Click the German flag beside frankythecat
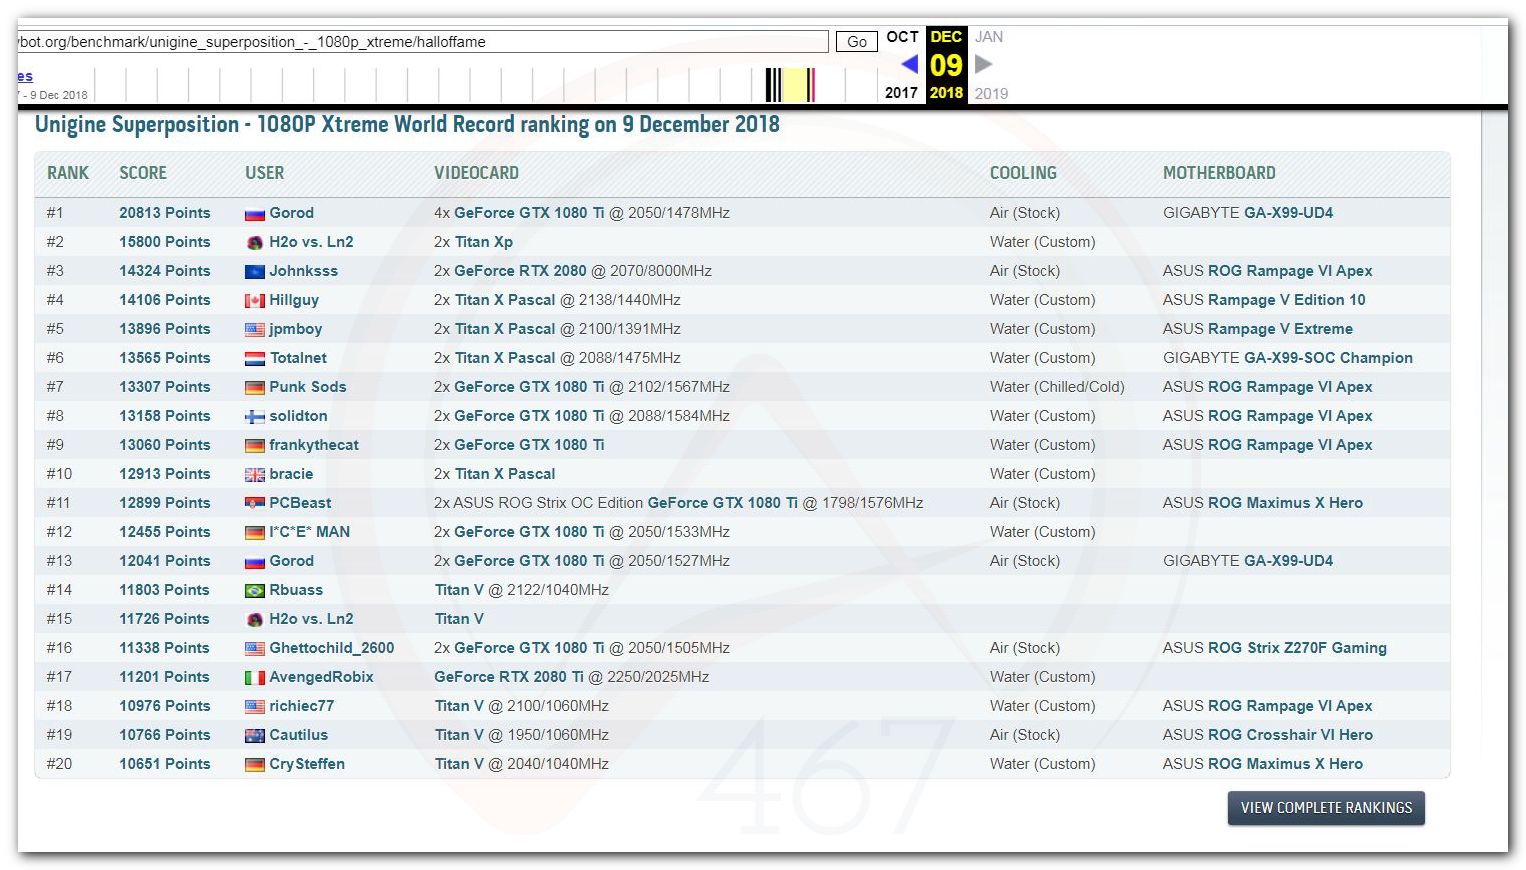The width and height of the screenshot is (1526, 870). coord(255,446)
